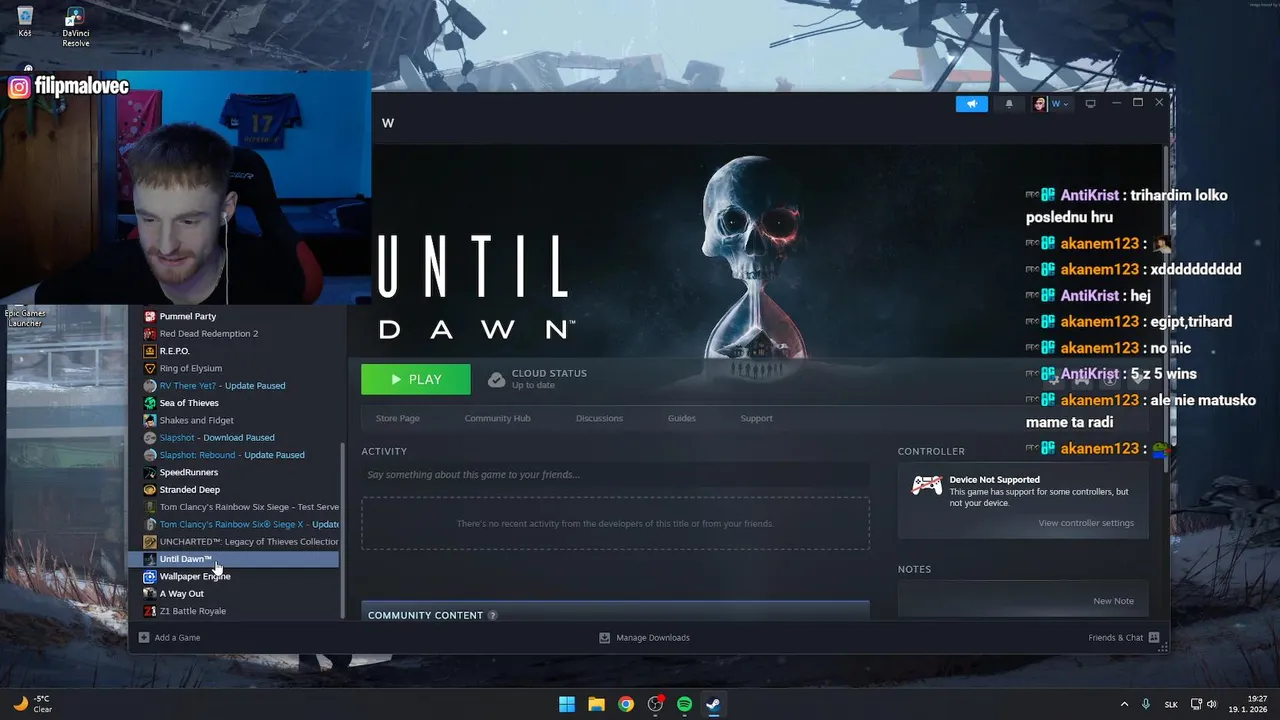Click the Sea of Thieves game icon
Screen dimensions: 1280x720
pyautogui.click(x=150, y=403)
